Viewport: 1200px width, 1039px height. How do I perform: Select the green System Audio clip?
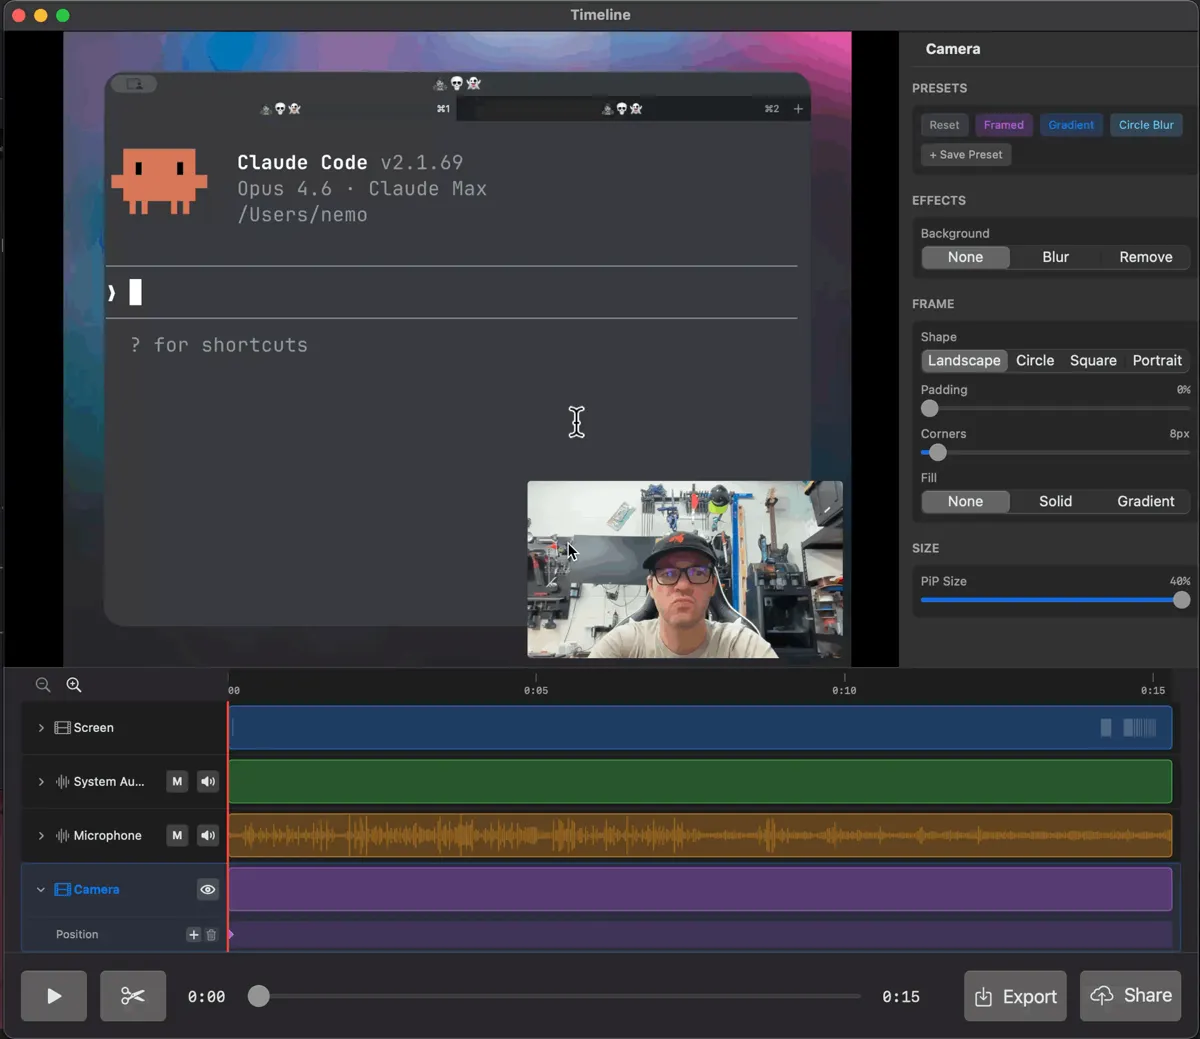tap(700, 782)
